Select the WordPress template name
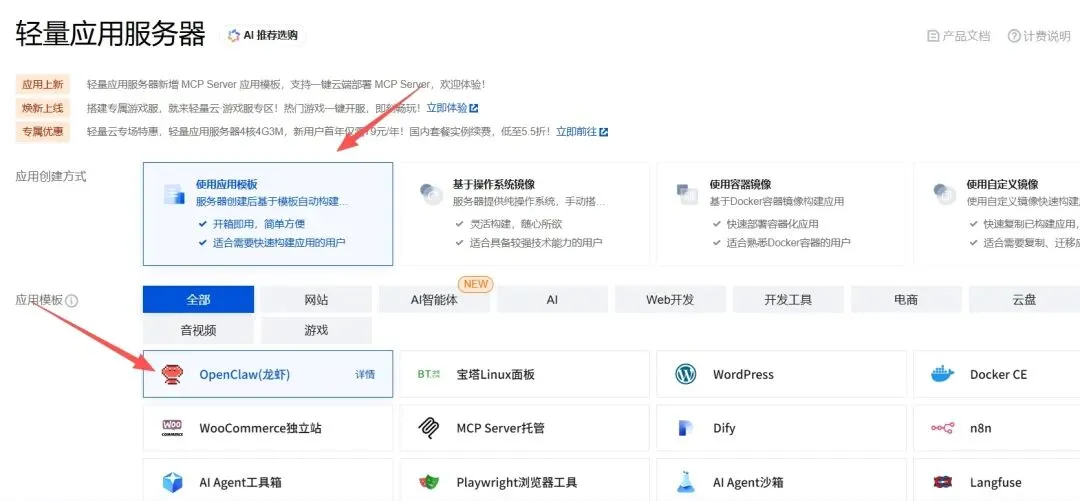Screen dimensions: 1080x501 pos(743,375)
